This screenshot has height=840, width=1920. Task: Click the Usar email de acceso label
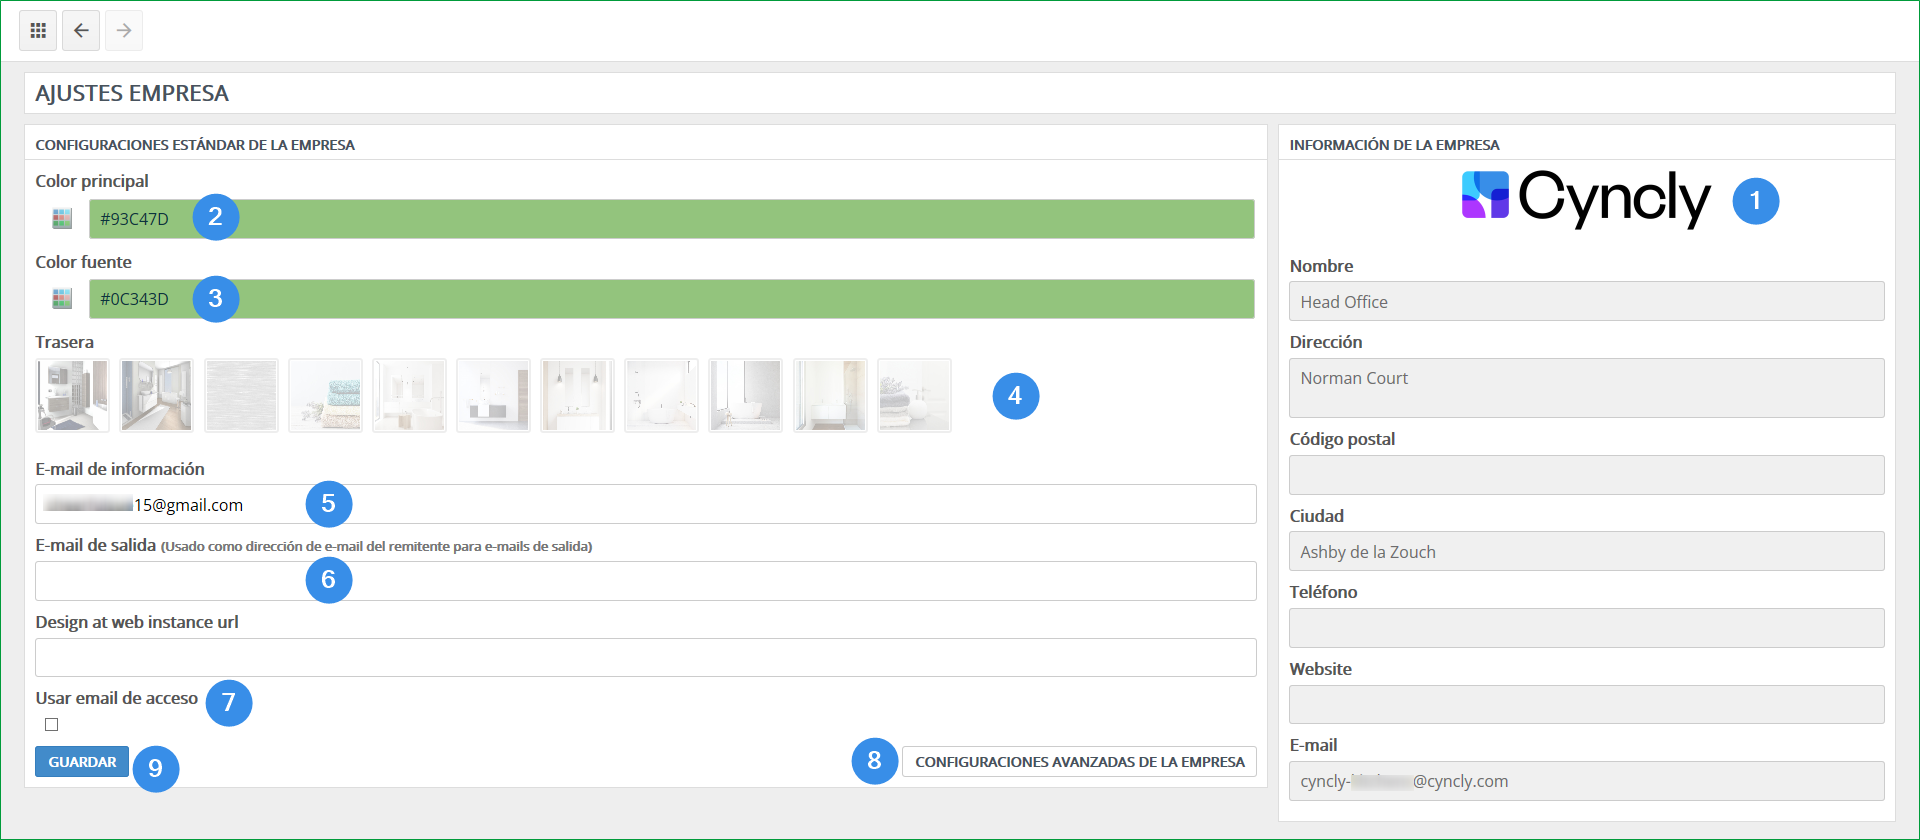(x=117, y=698)
